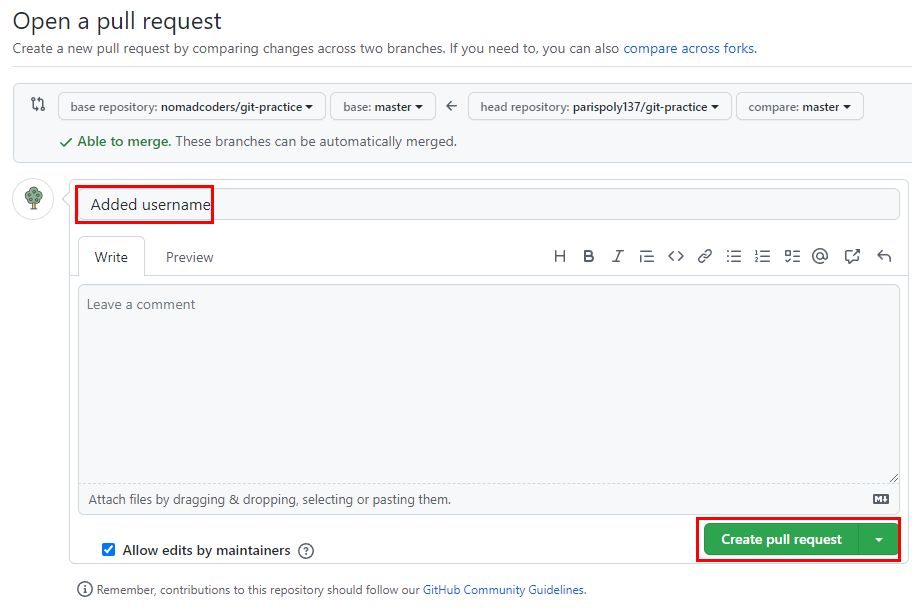
Task: Click the left arrow between base and head
Action: [451, 106]
